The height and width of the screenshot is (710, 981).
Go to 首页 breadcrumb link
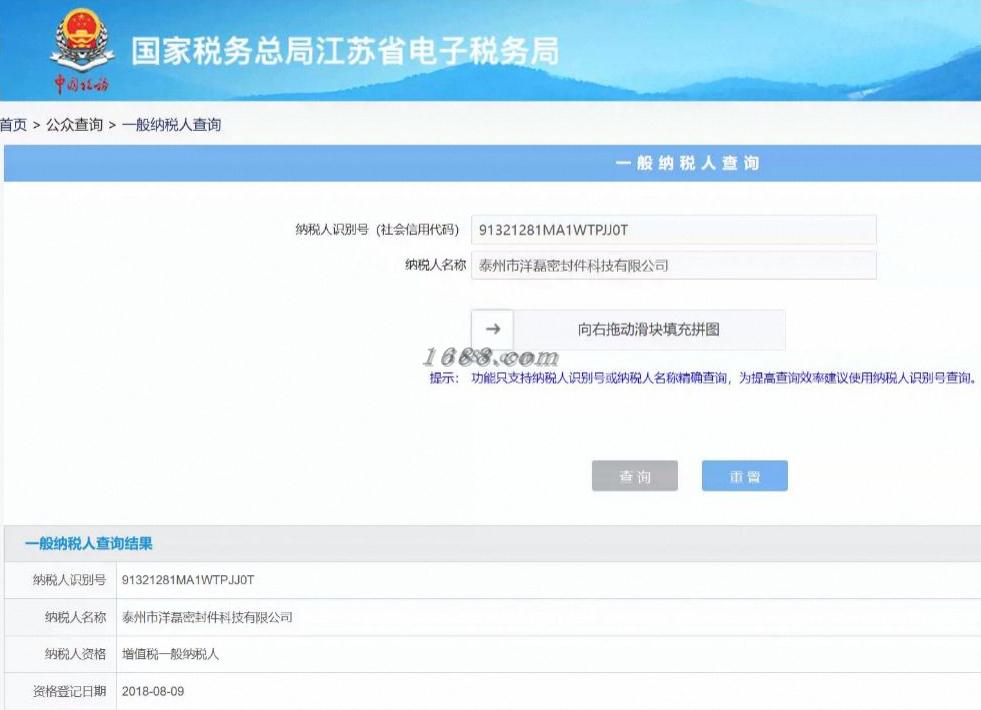pyautogui.click(x=14, y=124)
